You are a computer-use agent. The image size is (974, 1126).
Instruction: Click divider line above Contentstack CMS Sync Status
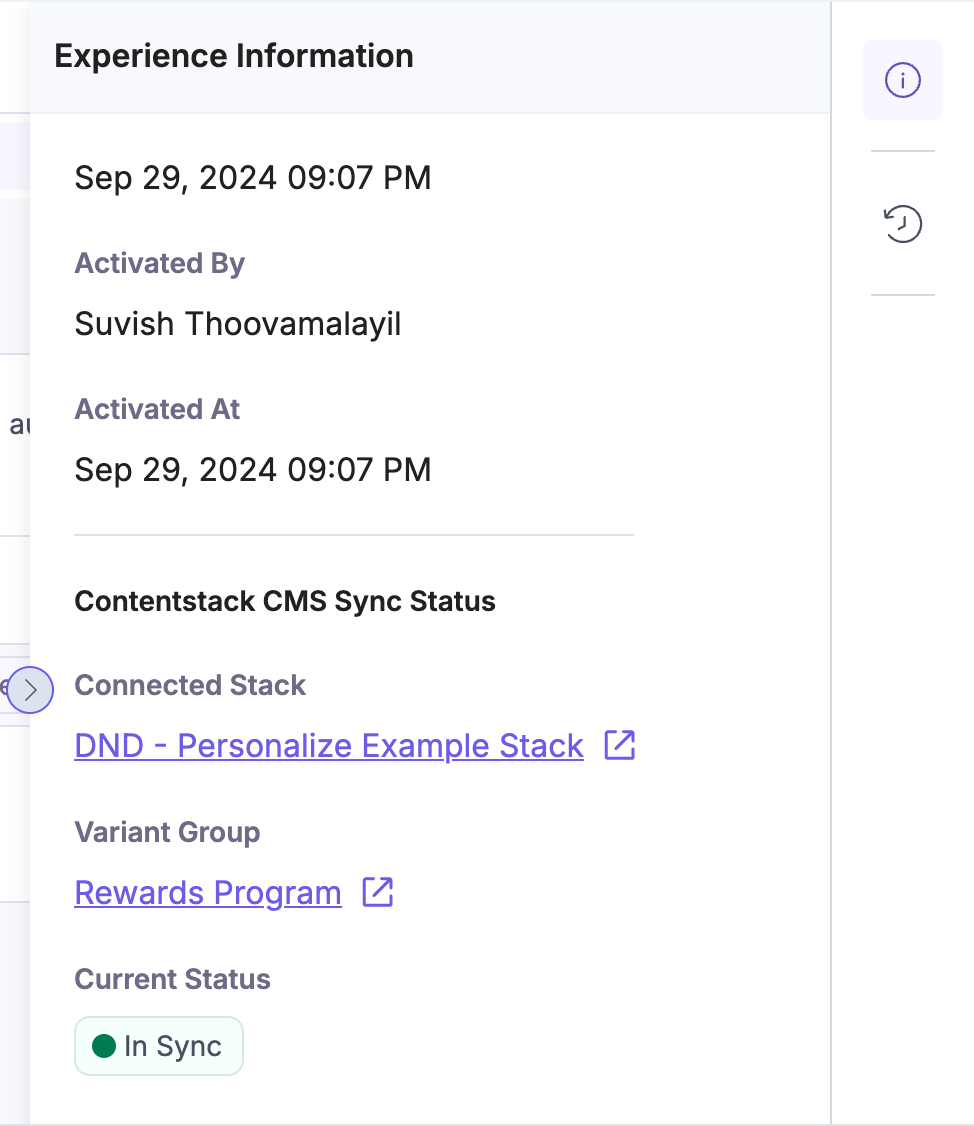click(x=354, y=535)
